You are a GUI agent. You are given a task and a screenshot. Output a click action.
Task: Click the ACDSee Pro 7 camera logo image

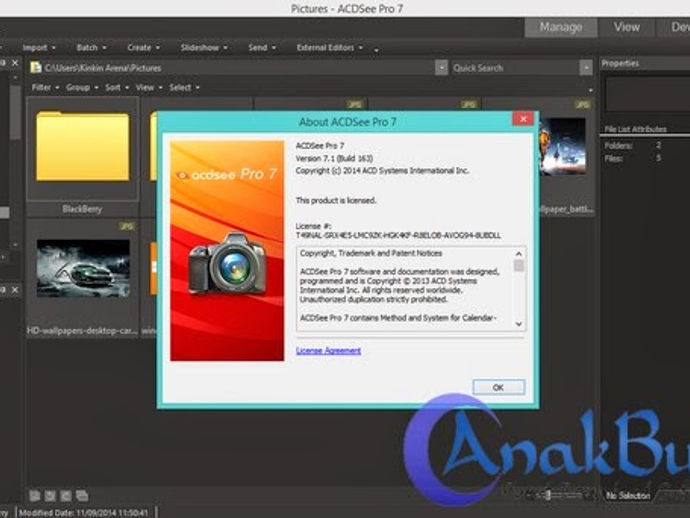coord(227,251)
